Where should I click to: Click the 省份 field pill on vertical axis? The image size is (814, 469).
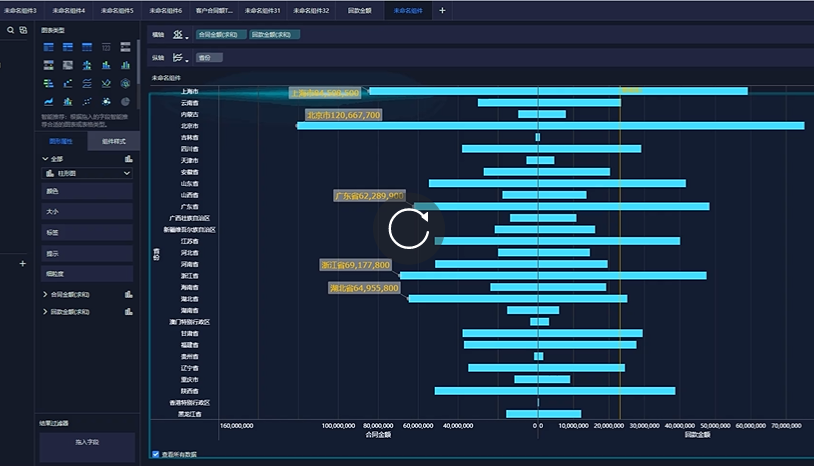[x=209, y=58]
